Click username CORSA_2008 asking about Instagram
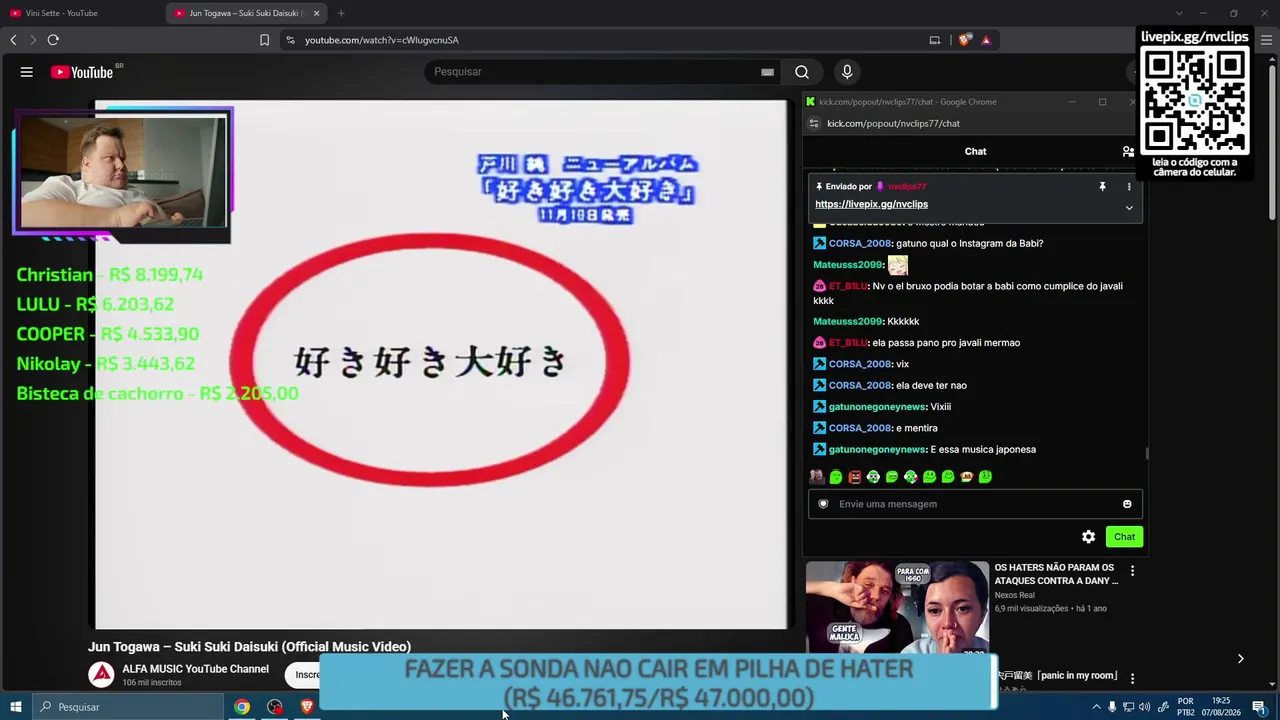Image resolution: width=1280 pixels, height=720 pixels. [859, 243]
